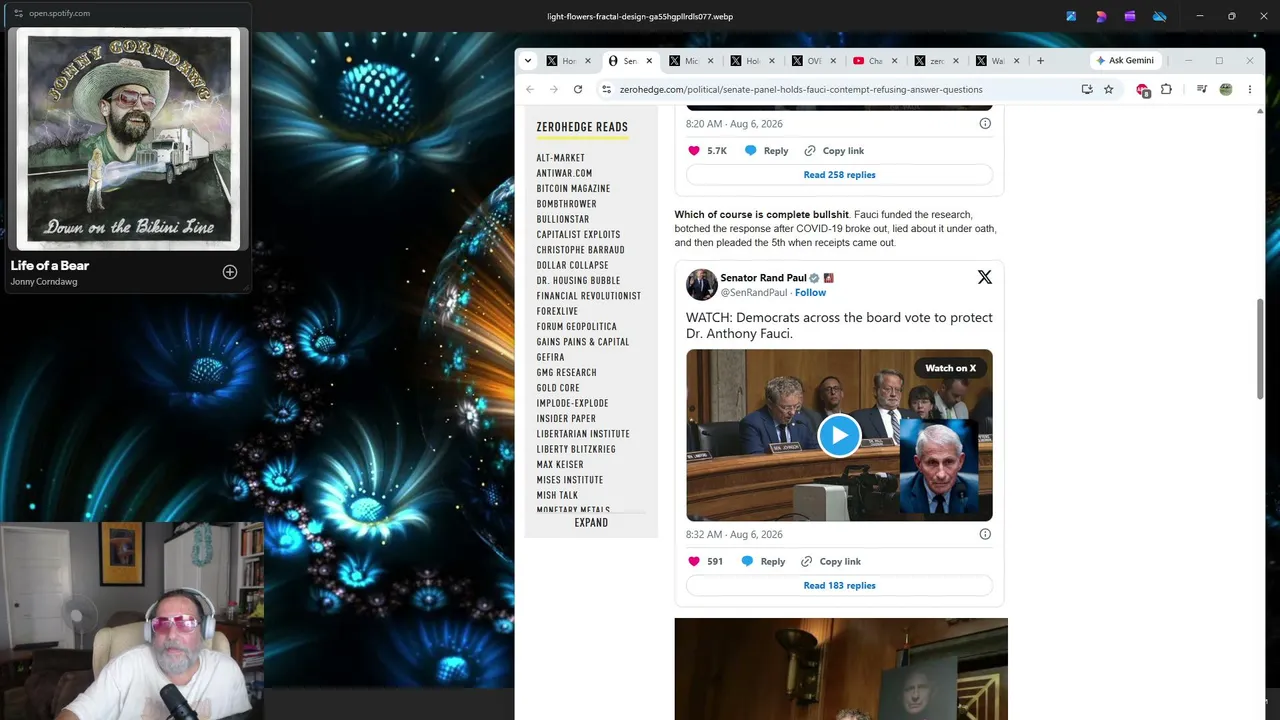
Task: Click the edit image icon in the Photos title bar
Action: [x=1072, y=16]
